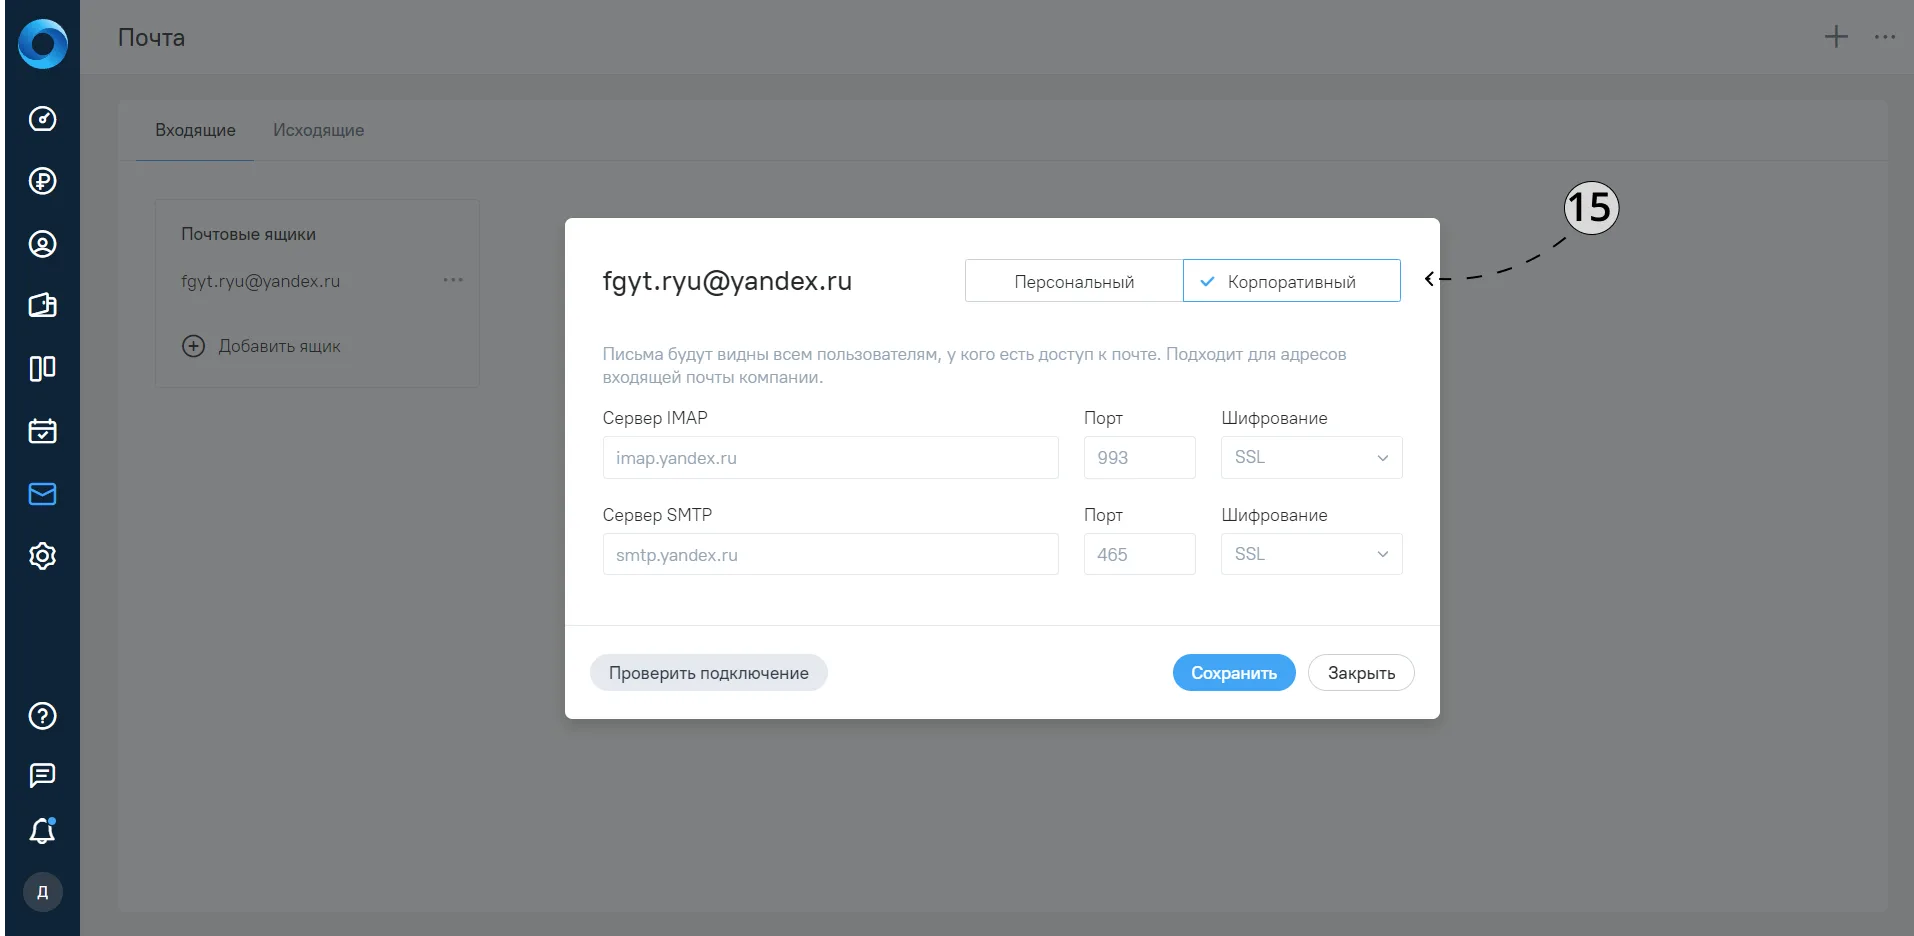
Task: Open the kanban boards icon in sidebar
Action: tap(42, 369)
